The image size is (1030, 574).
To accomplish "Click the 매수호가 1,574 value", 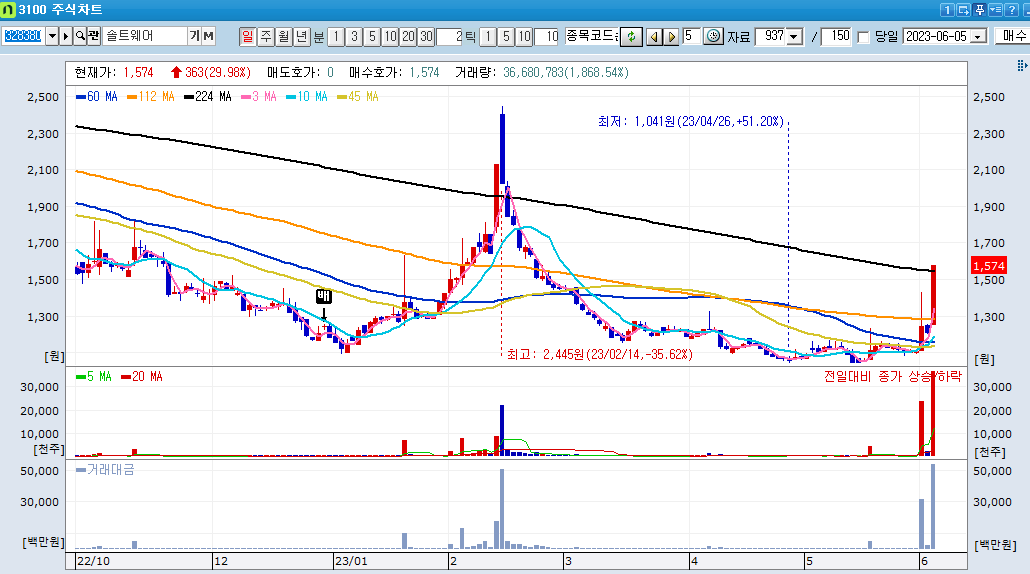I will tap(424, 73).
